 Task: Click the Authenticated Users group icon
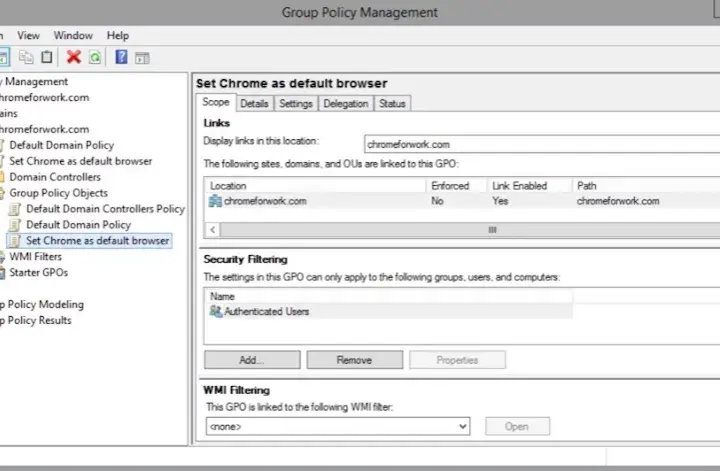click(215, 311)
